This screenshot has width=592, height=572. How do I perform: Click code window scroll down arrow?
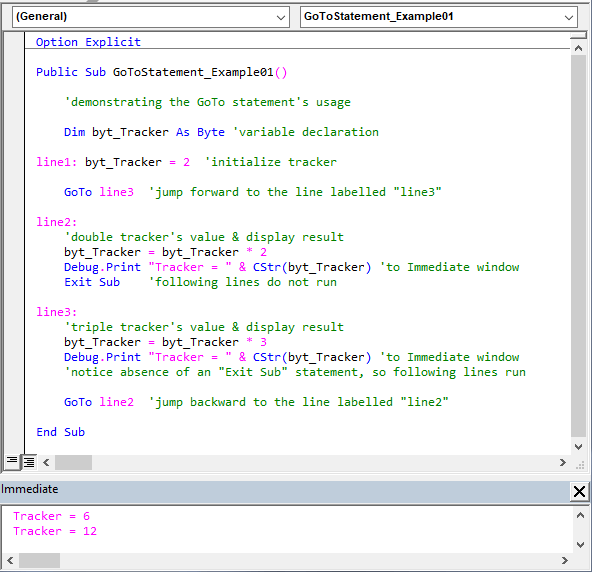point(578,447)
